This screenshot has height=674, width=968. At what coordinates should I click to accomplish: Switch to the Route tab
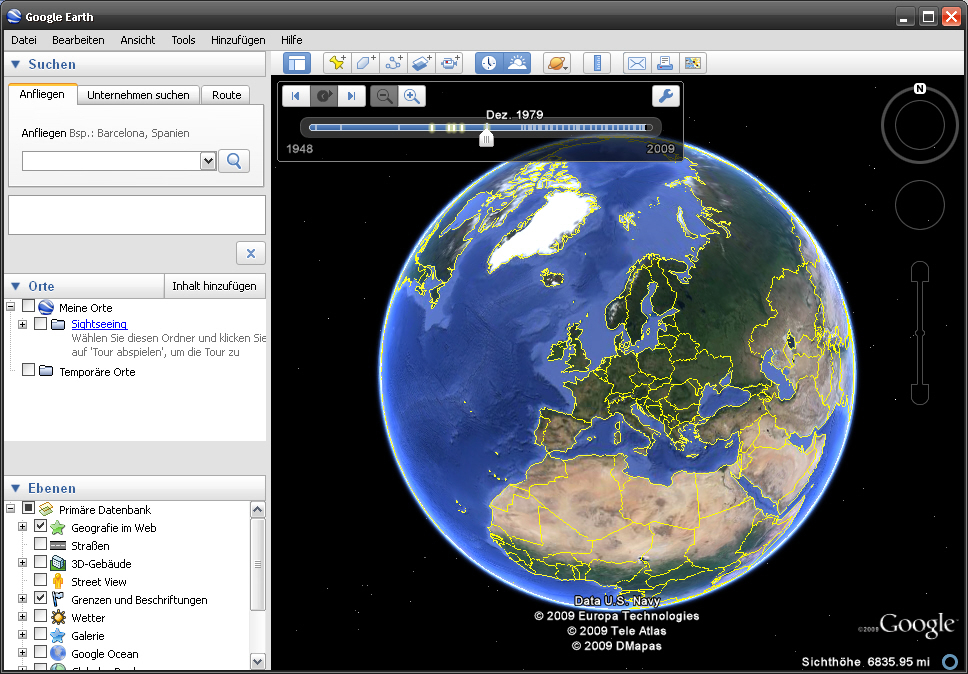[x=227, y=95]
